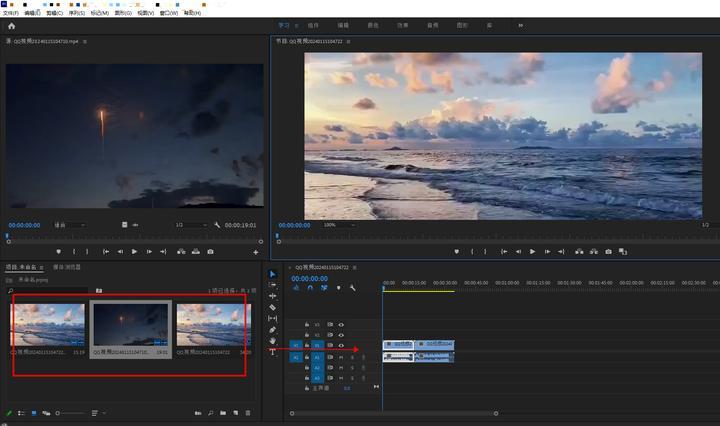Open the program monitor zoom level dropdown
Image resolution: width=720 pixels, height=426 pixels.
(335, 225)
